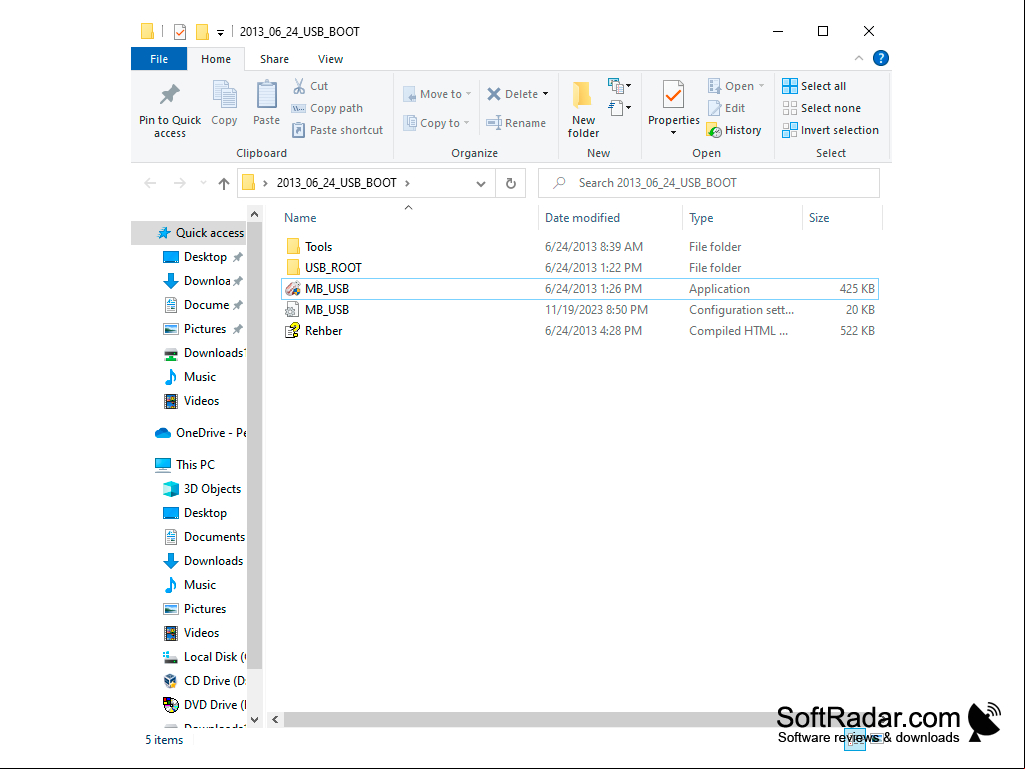Switch to the Home ribbon tab
This screenshot has height=769, width=1025.
tap(216, 59)
